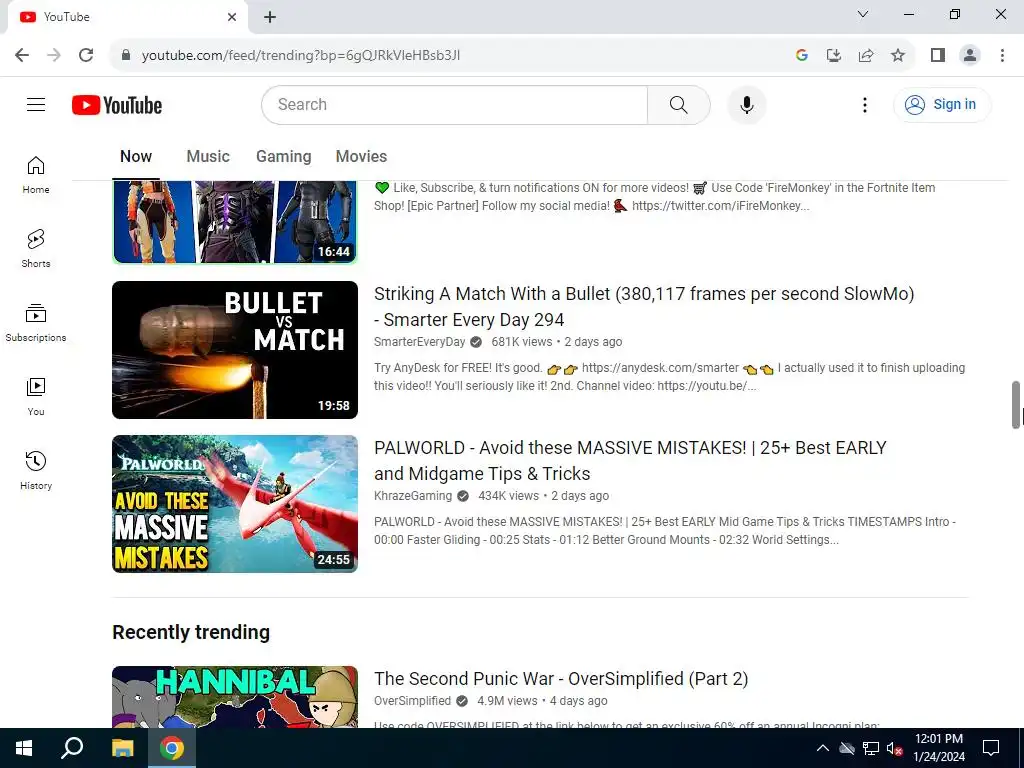1024x768 pixels.
Task: Click the "434K views" text
Action: click(x=508, y=496)
